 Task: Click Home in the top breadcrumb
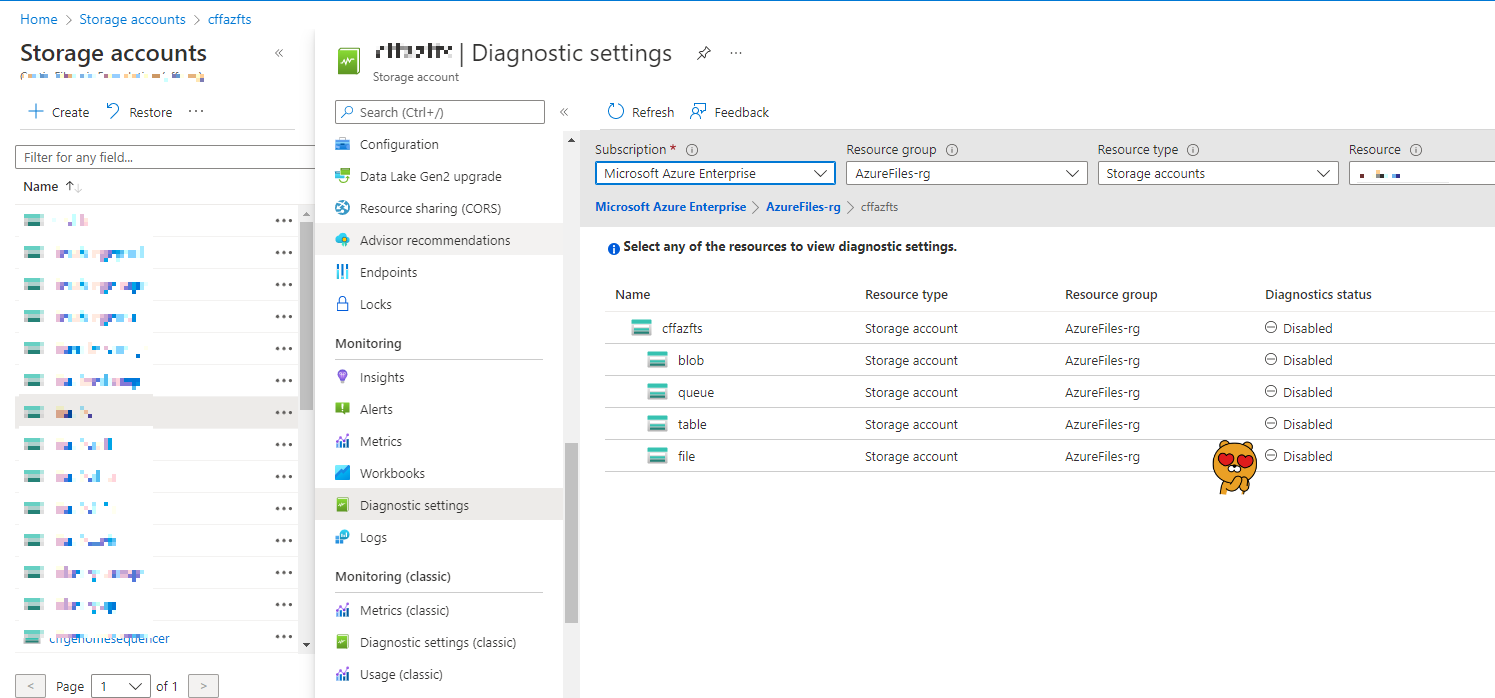click(x=39, y=19)
